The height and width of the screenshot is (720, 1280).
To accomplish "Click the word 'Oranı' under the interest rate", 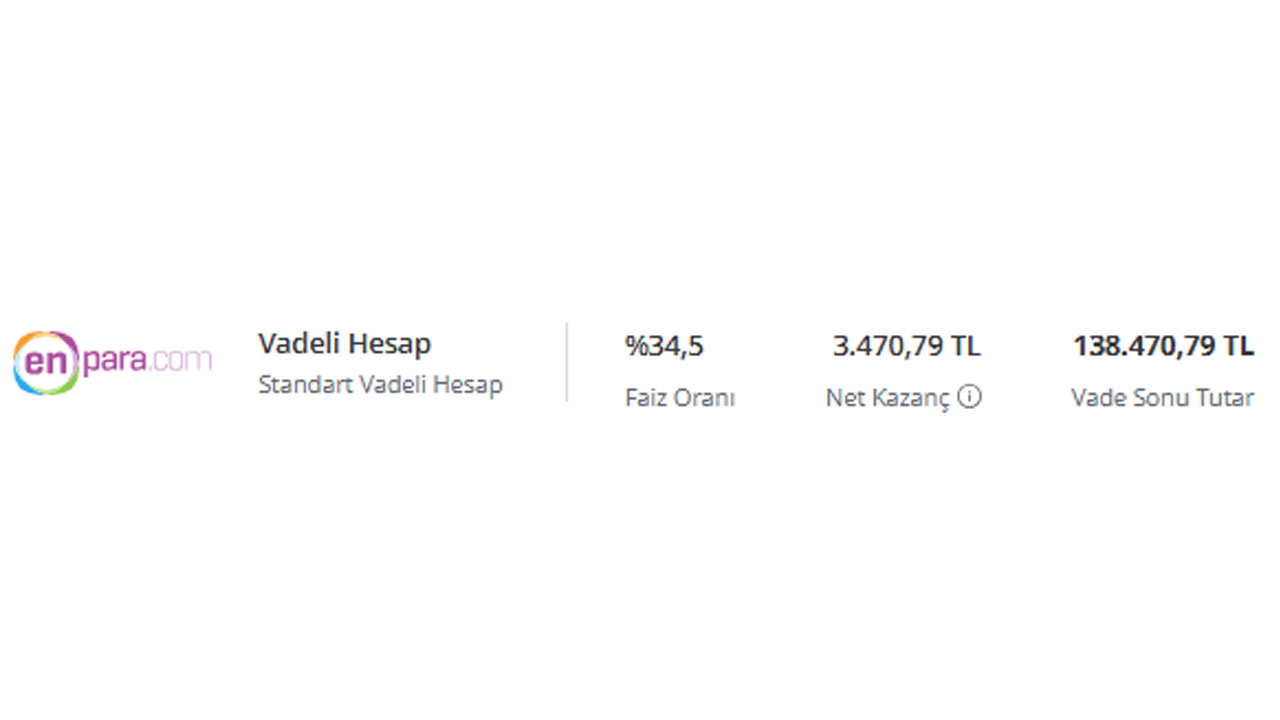I will 707,398.
